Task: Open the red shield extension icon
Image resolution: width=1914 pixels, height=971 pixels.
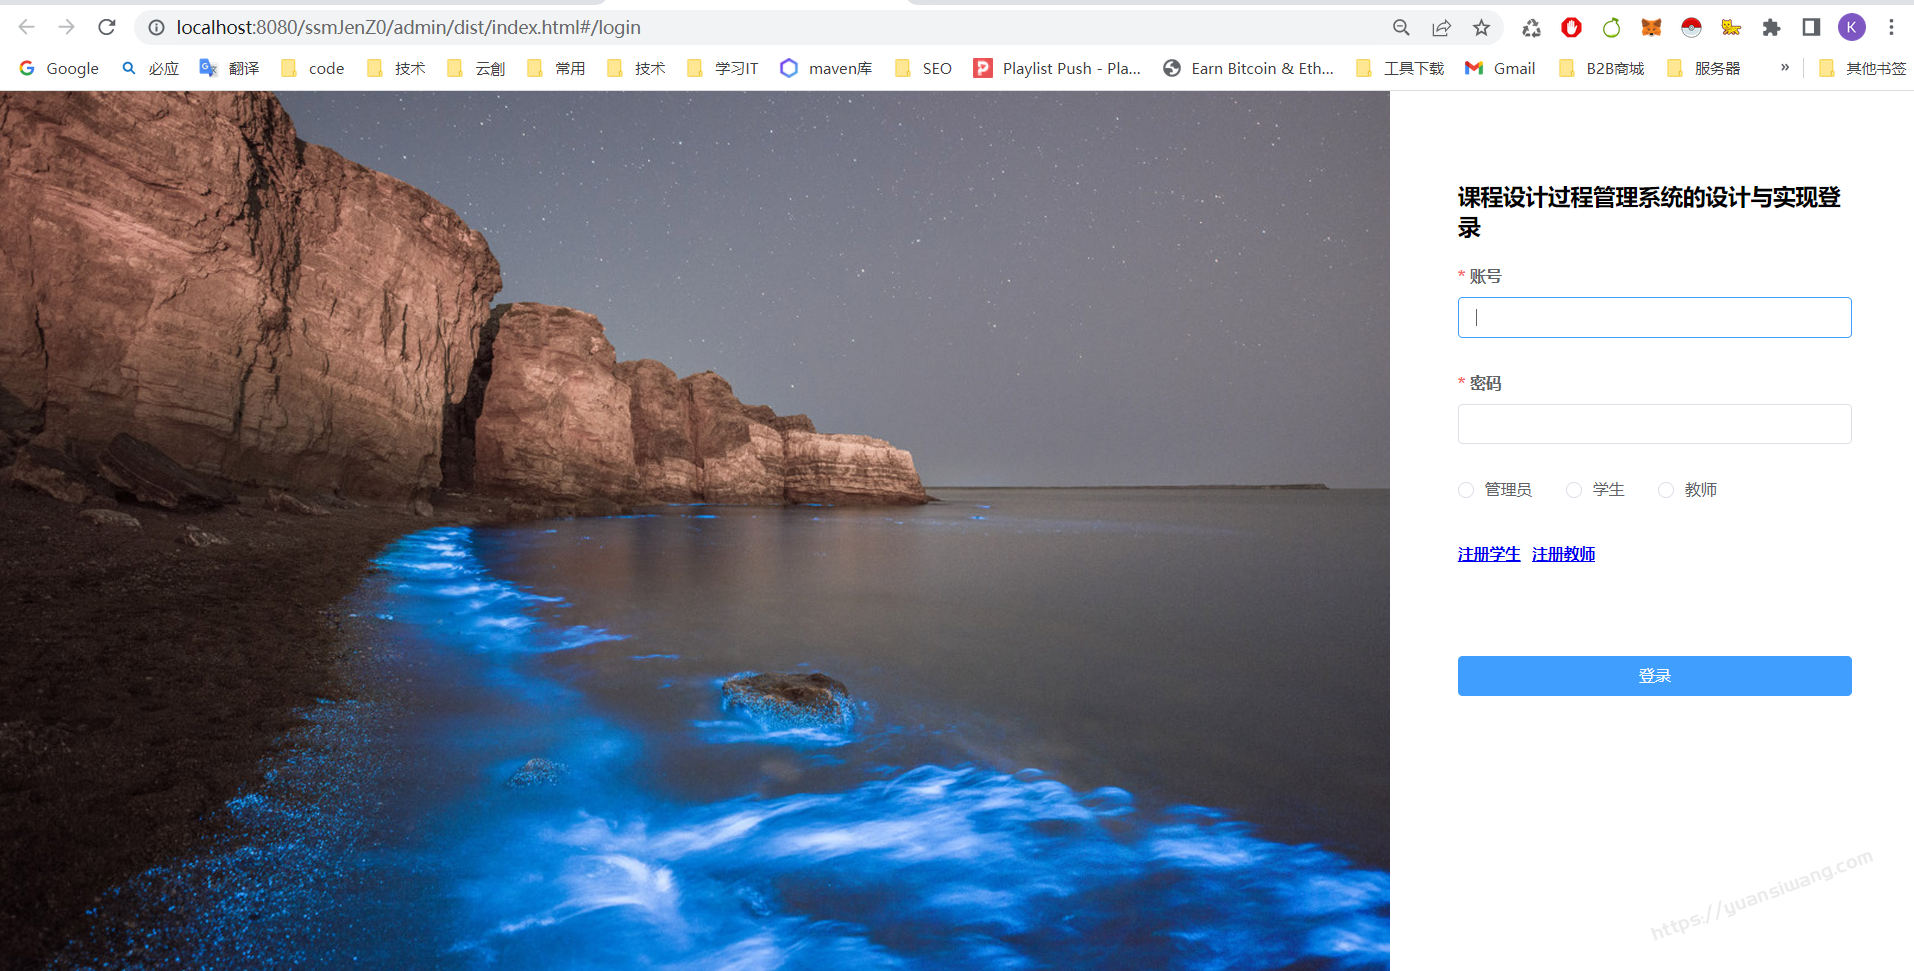Action: [1571, 28]
